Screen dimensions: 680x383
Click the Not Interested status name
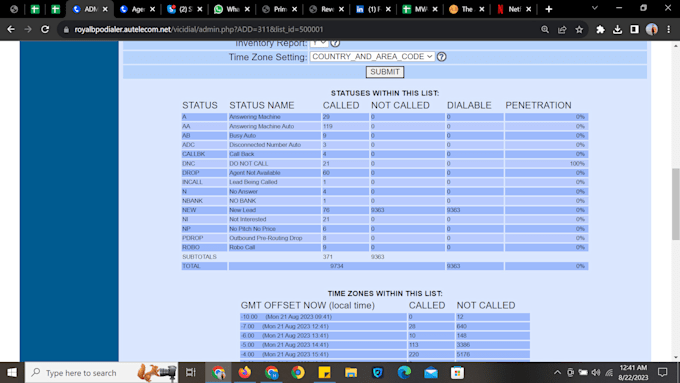[x=248, y=219]
